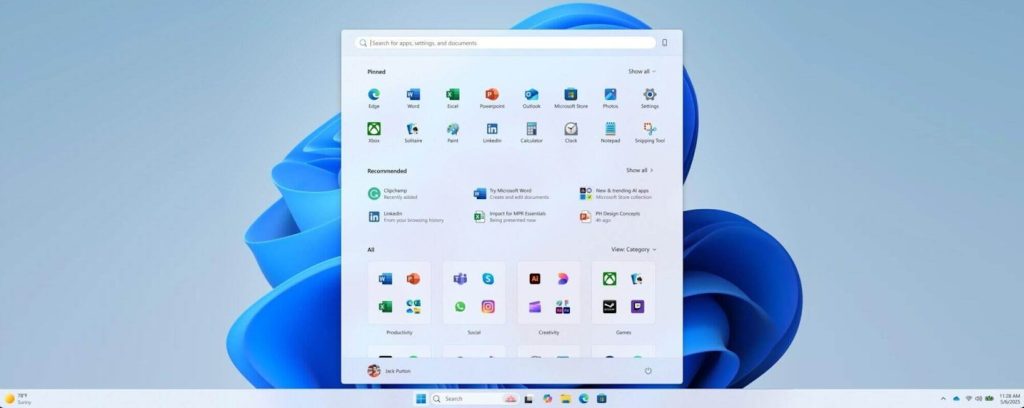Open Microsoft Store from Pinned apps
Screen dimensions: 1024x408
[571, 97]
